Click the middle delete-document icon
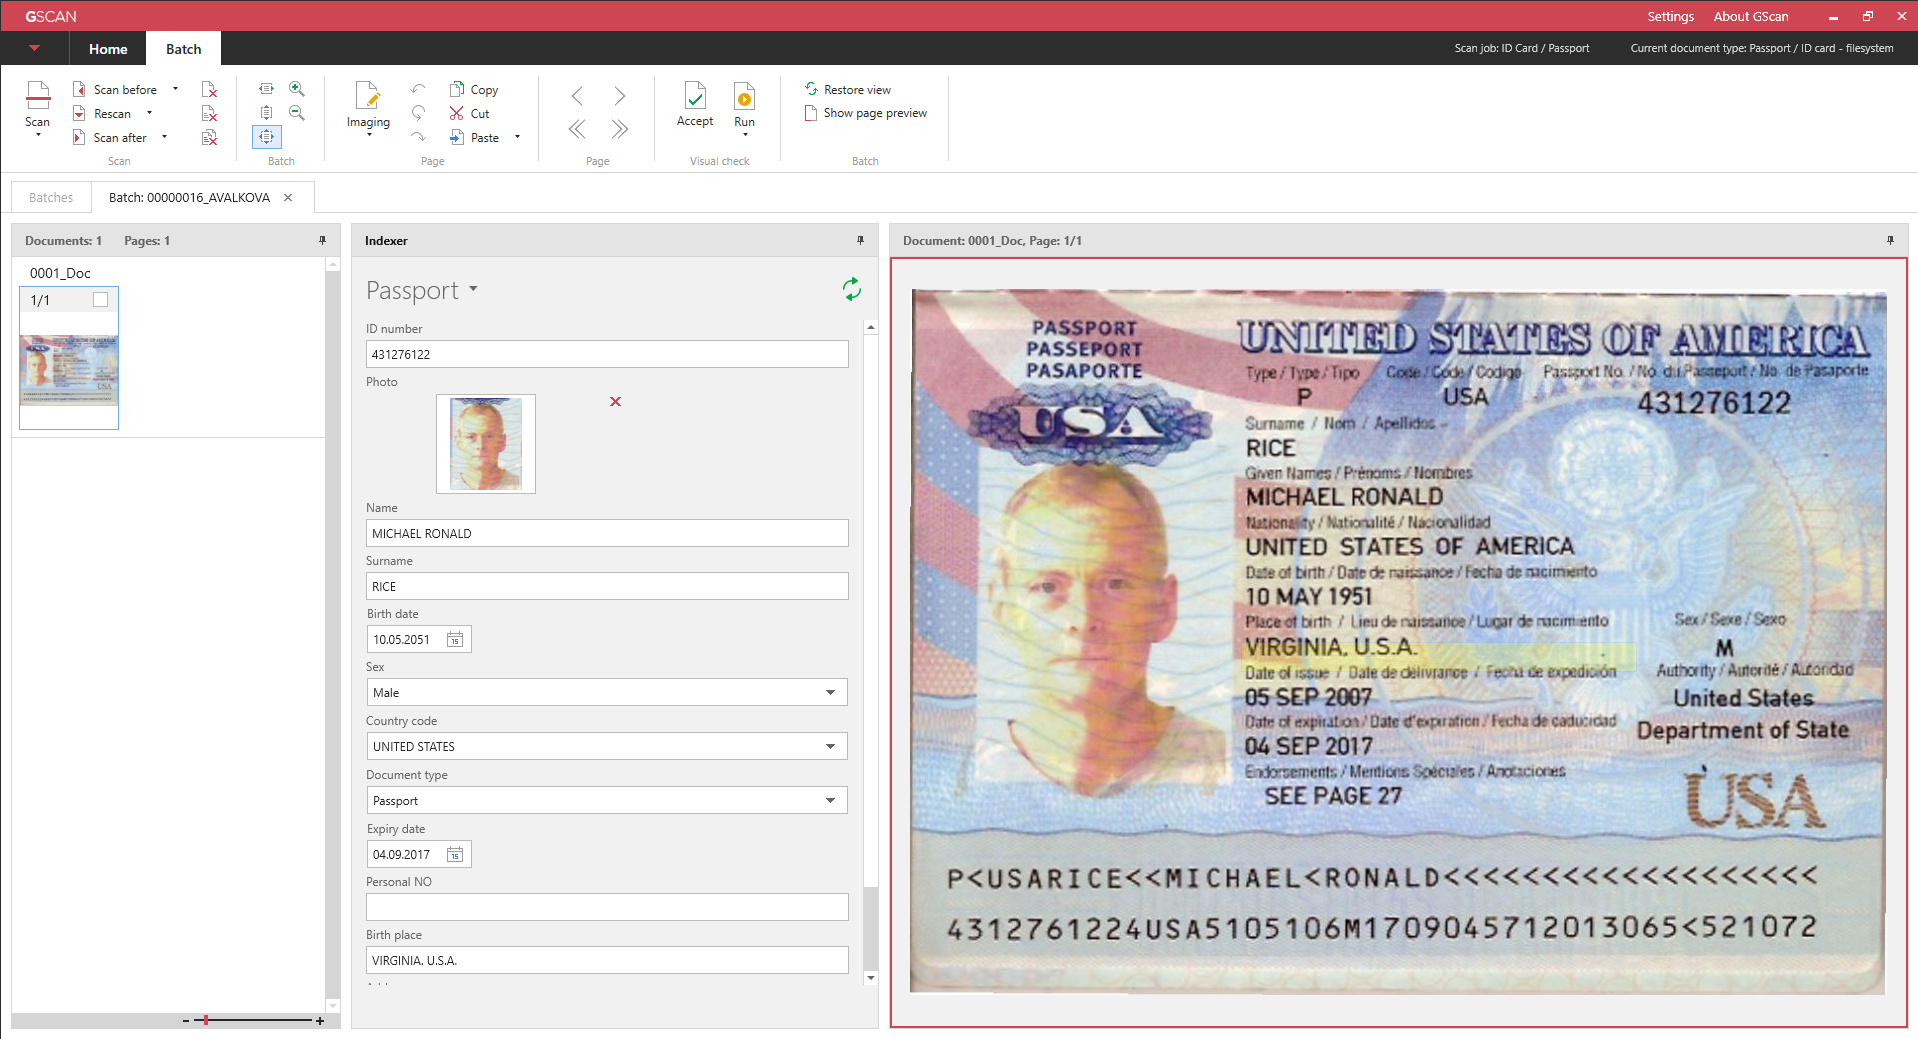Image resolution: width=1918 pixels, height=1039 pixels. click(209, 113)
